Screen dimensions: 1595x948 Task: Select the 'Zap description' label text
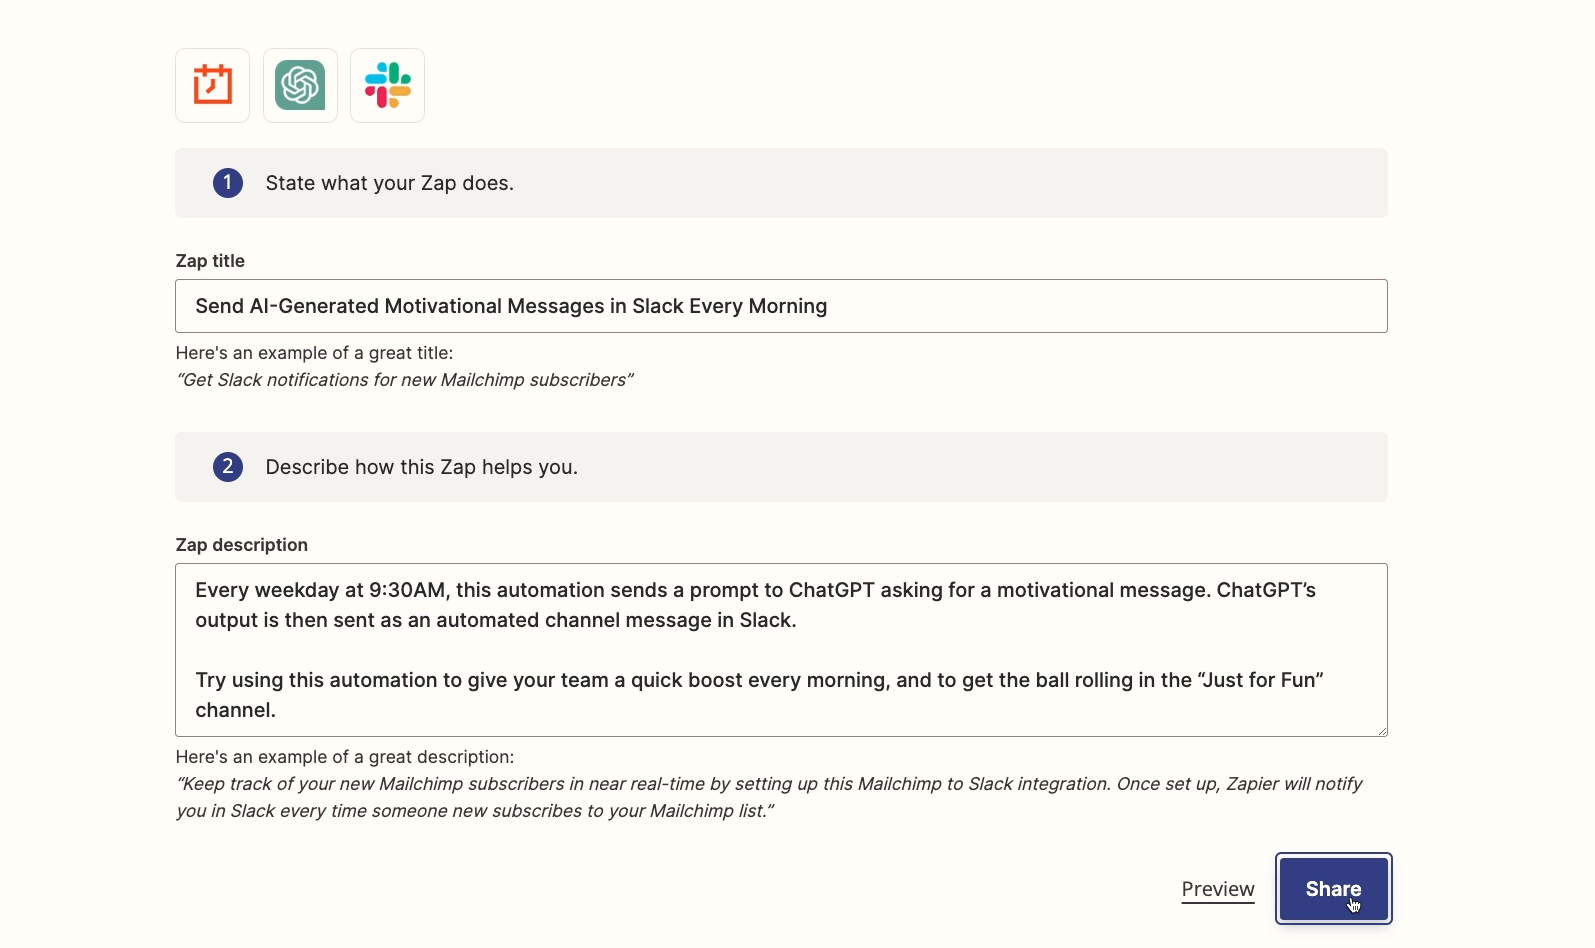point(242,545)
